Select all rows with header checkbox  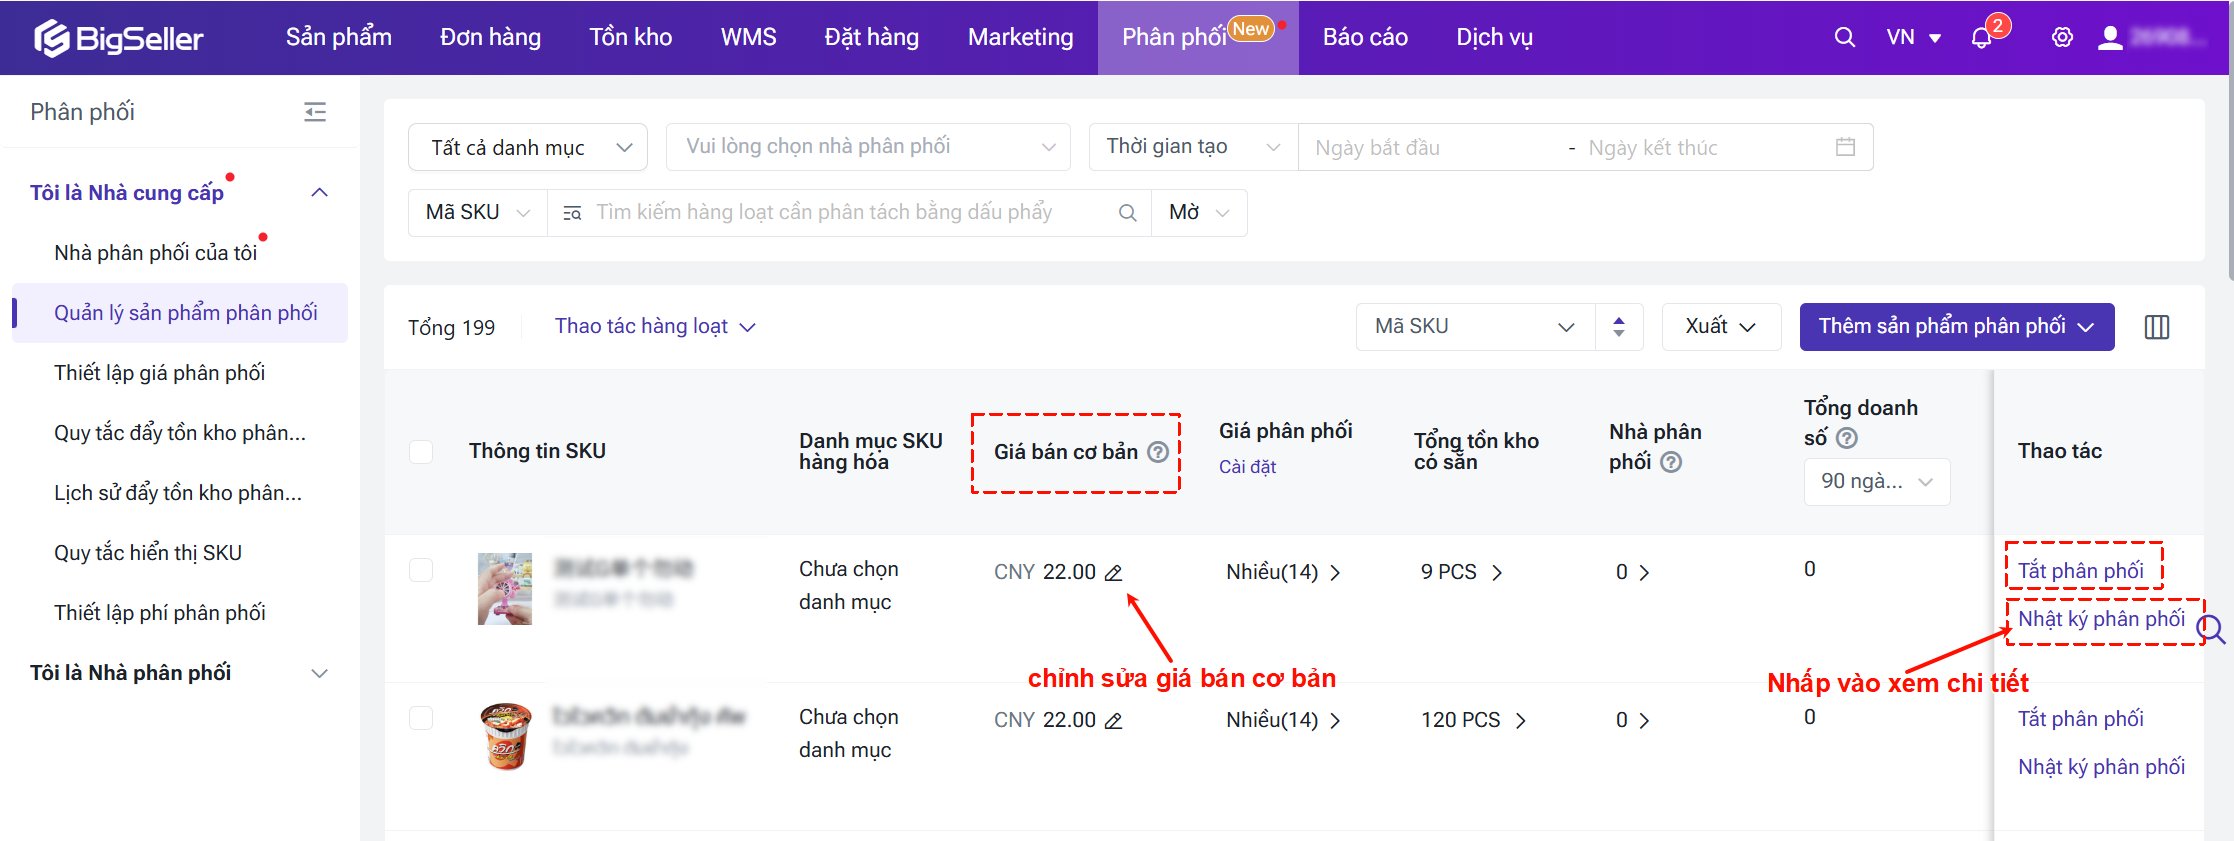tap(421, 452)
